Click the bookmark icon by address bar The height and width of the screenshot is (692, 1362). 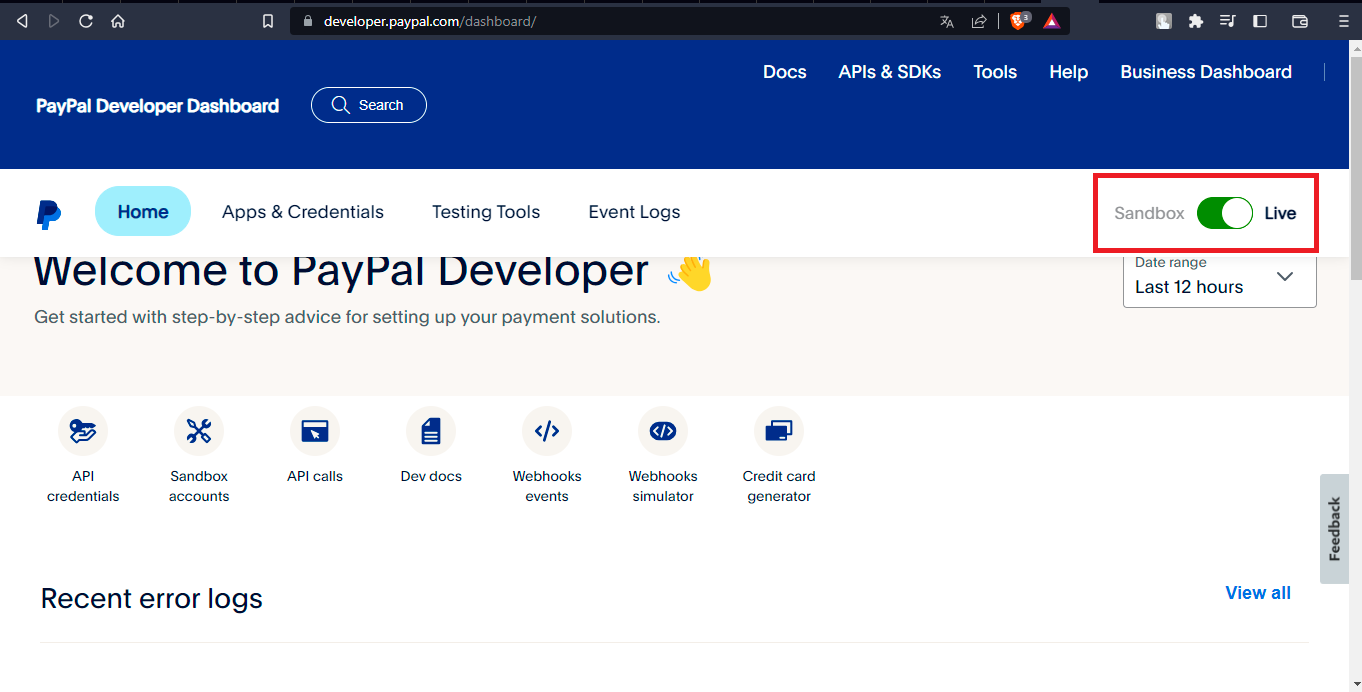(x=268, y=21)
